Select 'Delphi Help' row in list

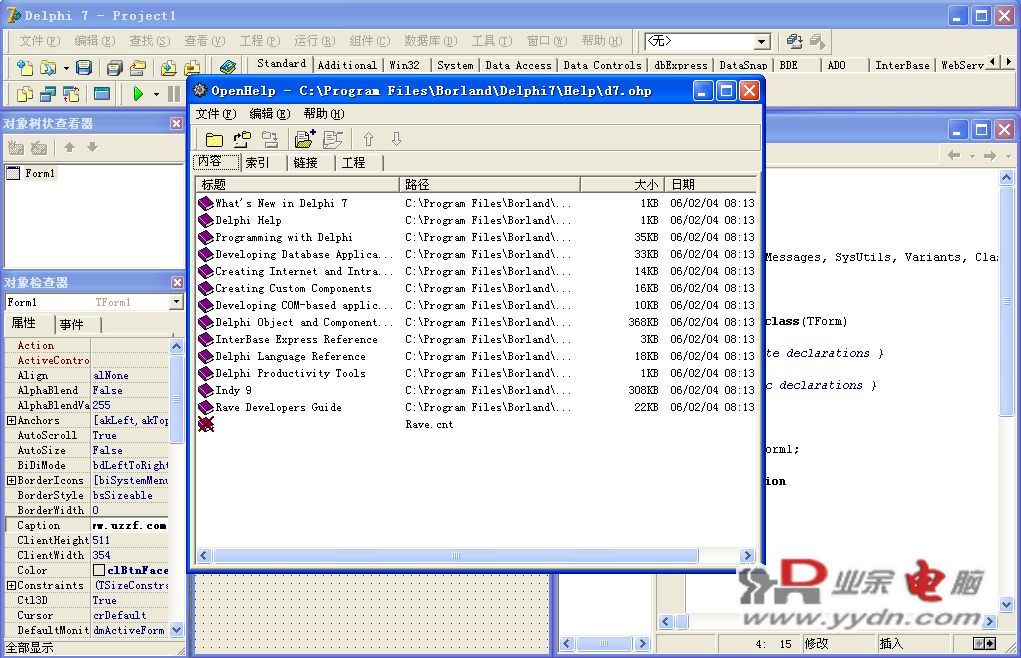click(249, 220)
